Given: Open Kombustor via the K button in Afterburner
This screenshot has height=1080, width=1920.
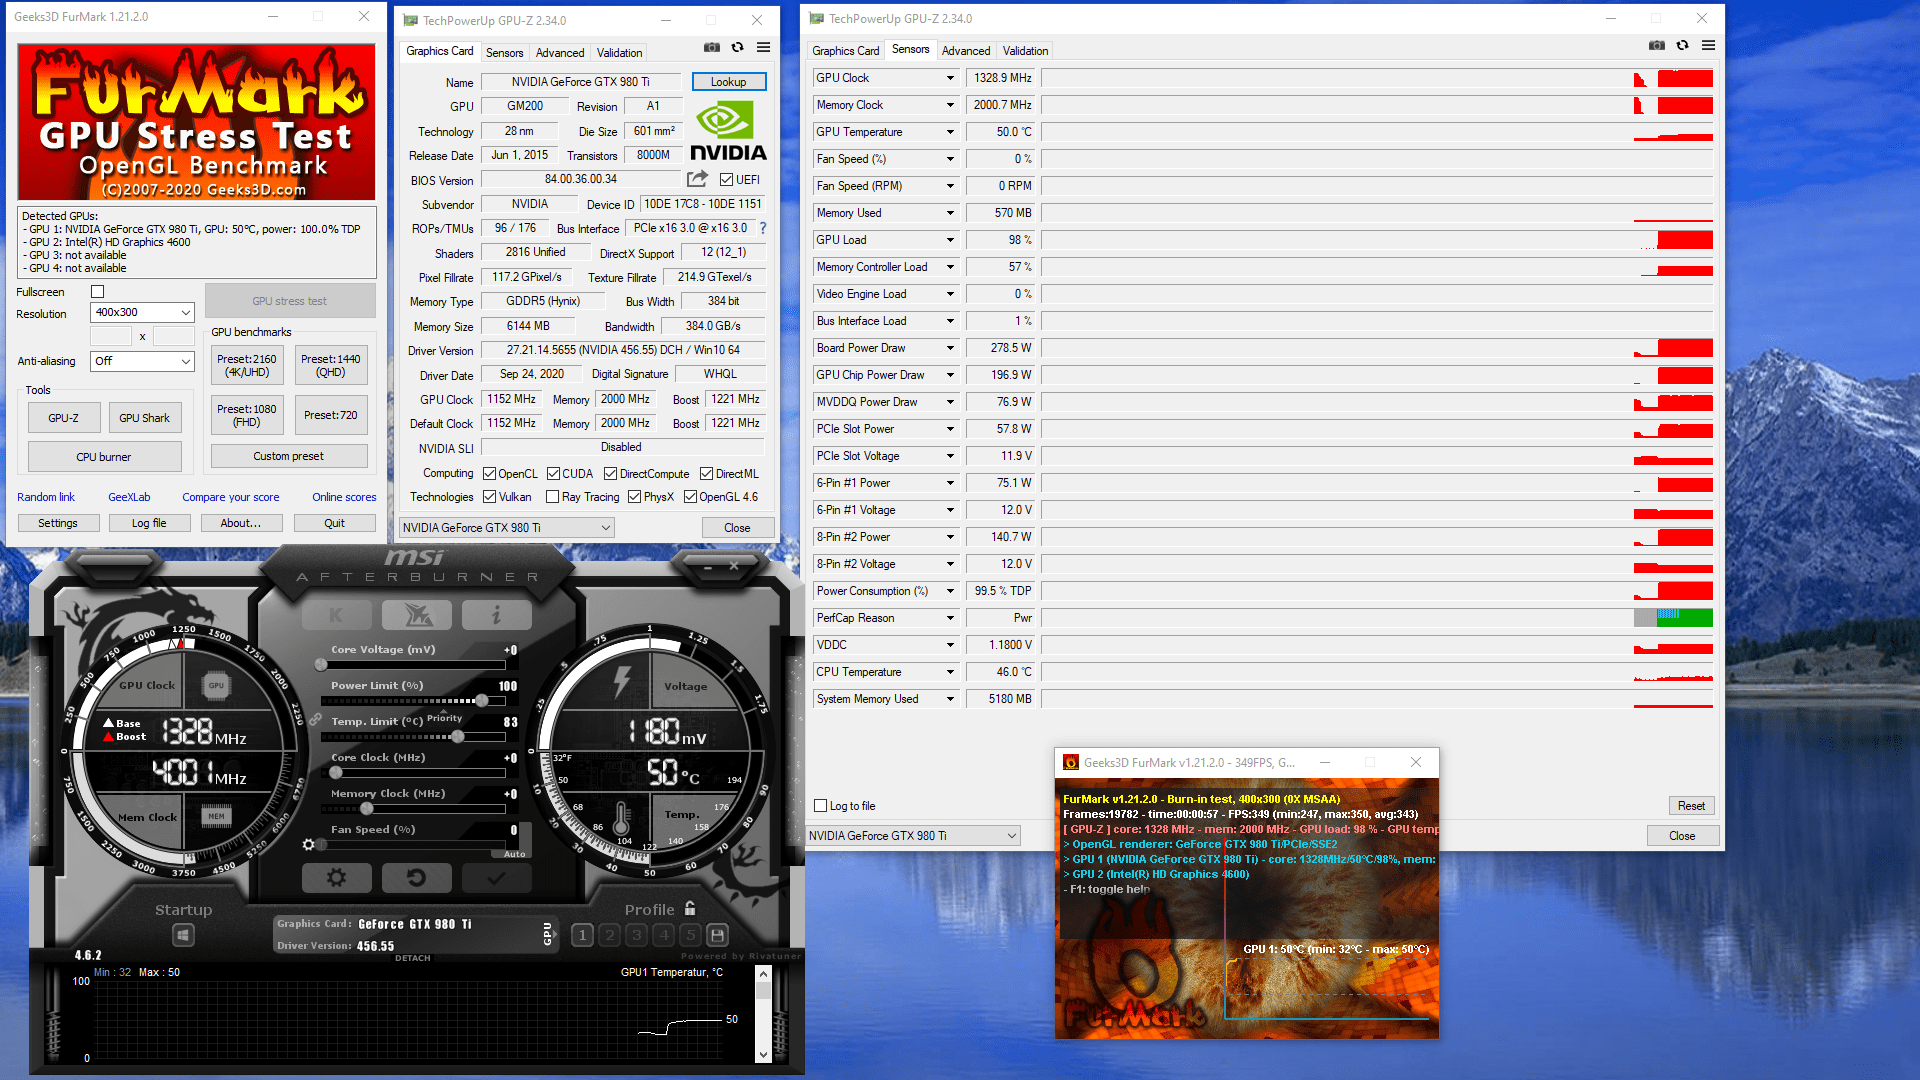Looking at the screenshot, I should (336, 615).
